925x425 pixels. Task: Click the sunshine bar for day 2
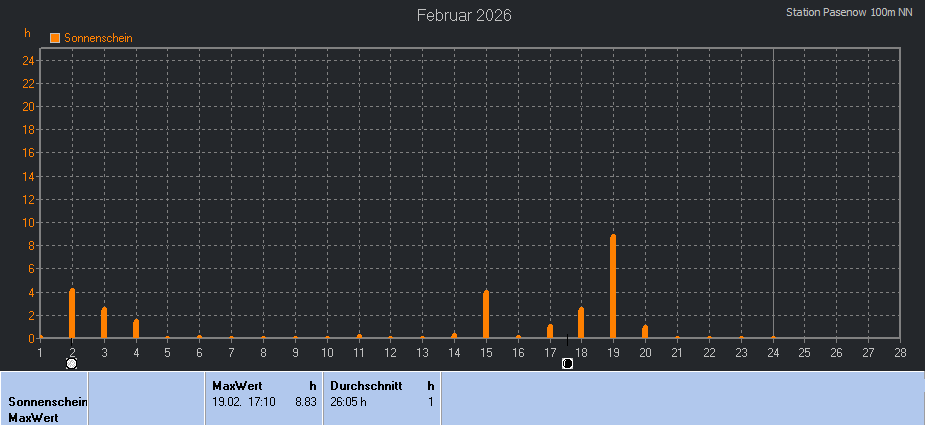pyautogui.click(x=72, y=313)
